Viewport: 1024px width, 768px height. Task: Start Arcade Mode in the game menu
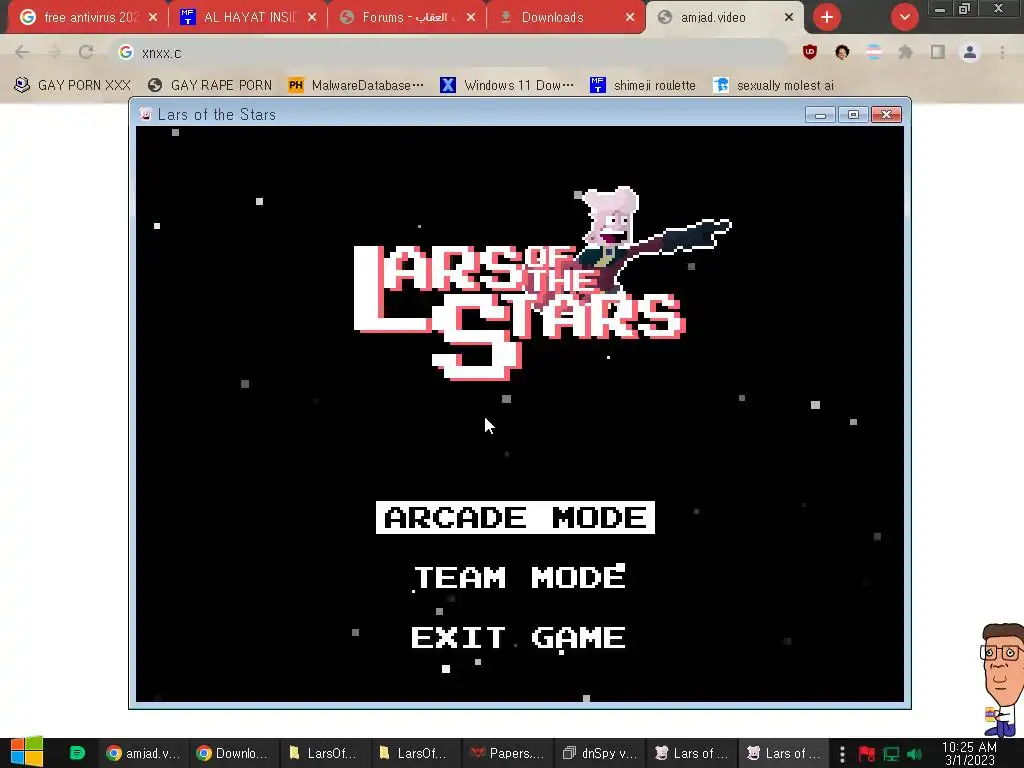[x=515, y=517]
